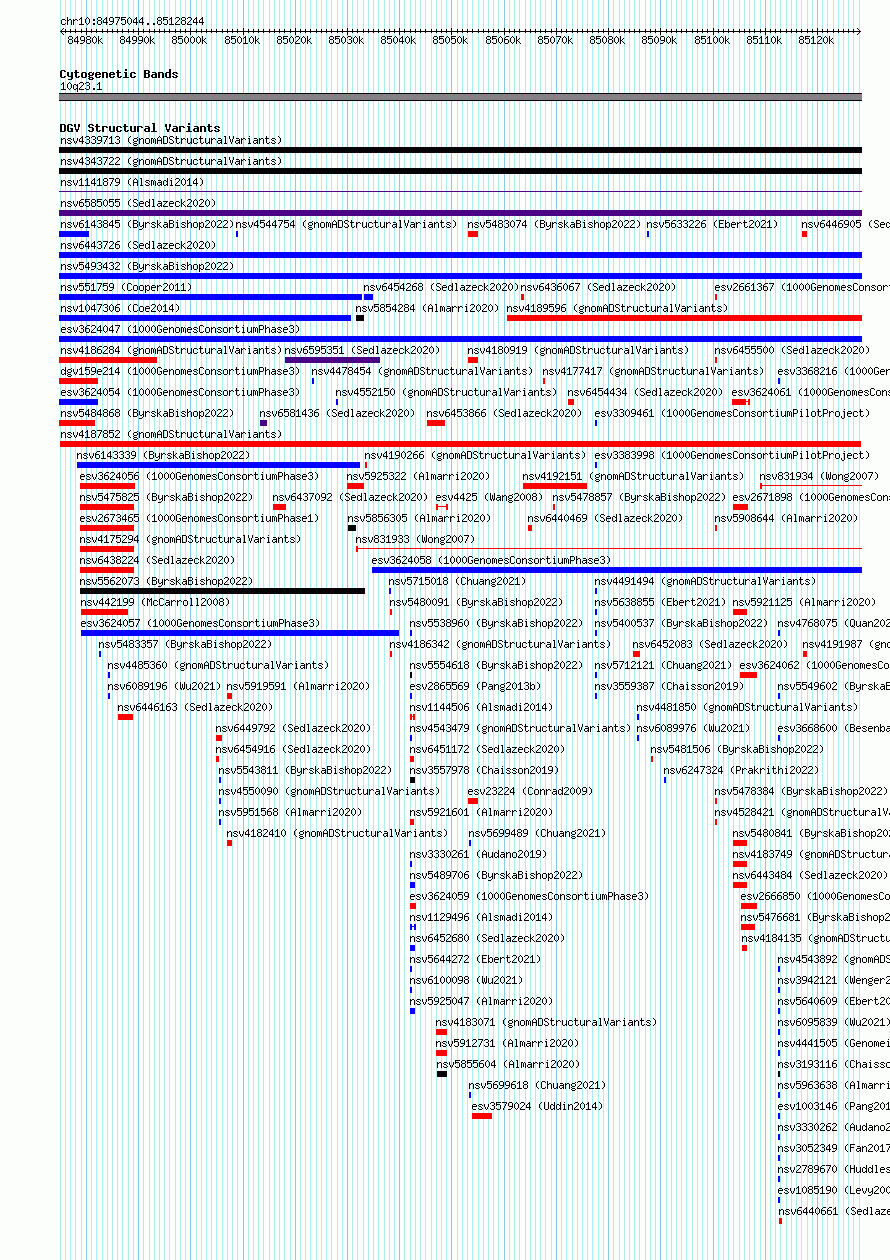Select variant nsv442199 (McCarroll2008)
Viewport: 890px width, 1260px height.
155,602
